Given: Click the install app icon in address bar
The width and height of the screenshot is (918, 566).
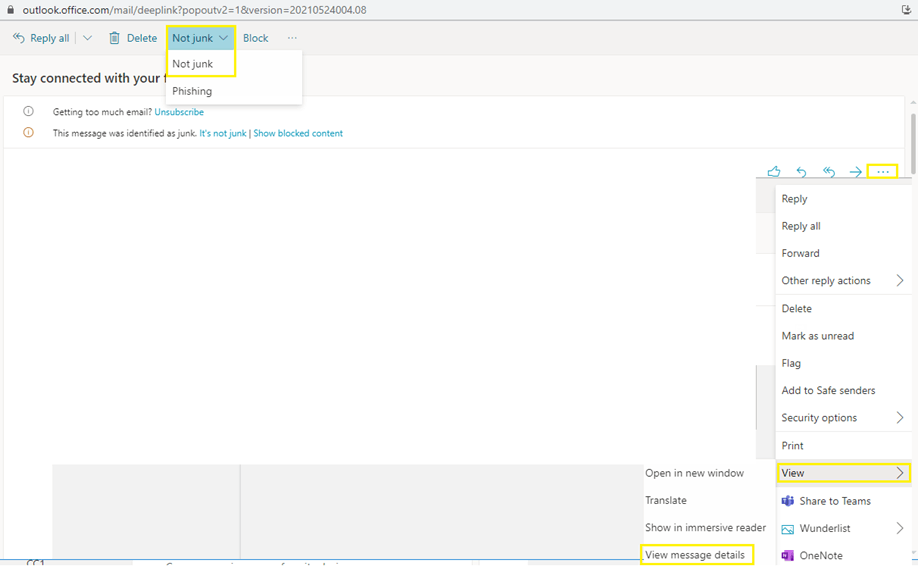Looking at the screenshot, I should coord(906,9).
